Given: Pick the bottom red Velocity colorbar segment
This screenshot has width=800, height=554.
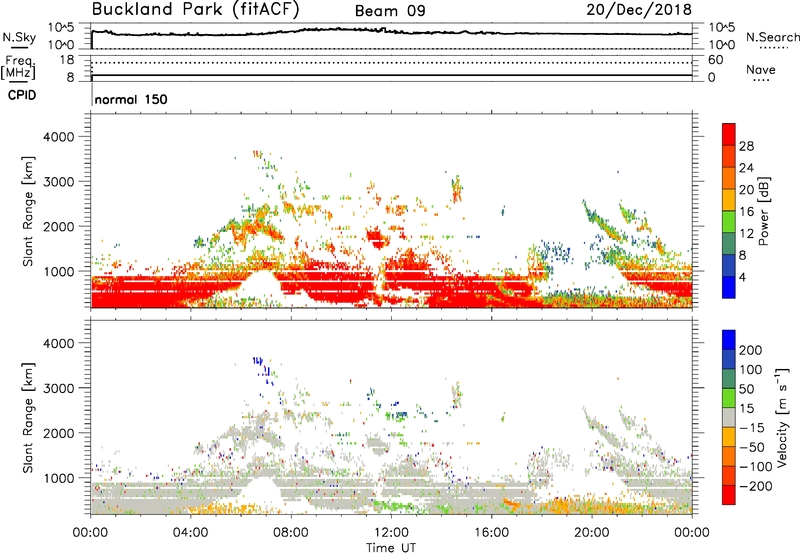Looking at the screenshot, I should click(729, 495).
